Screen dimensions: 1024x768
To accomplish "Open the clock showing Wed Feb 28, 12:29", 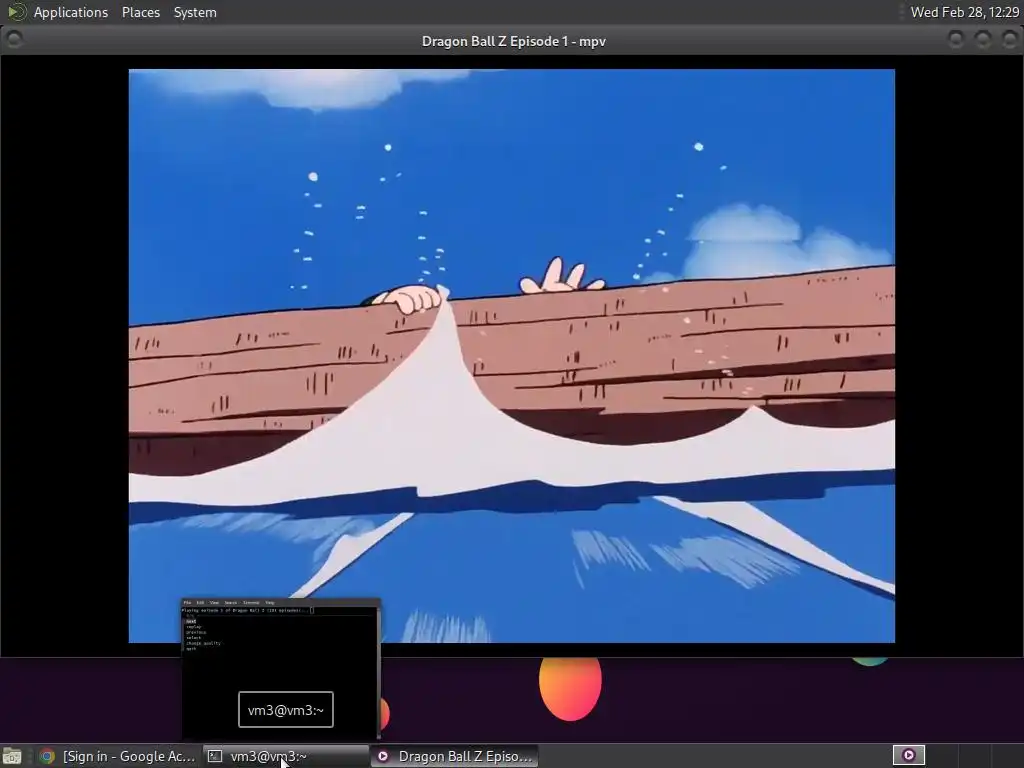I will [965, 12].
